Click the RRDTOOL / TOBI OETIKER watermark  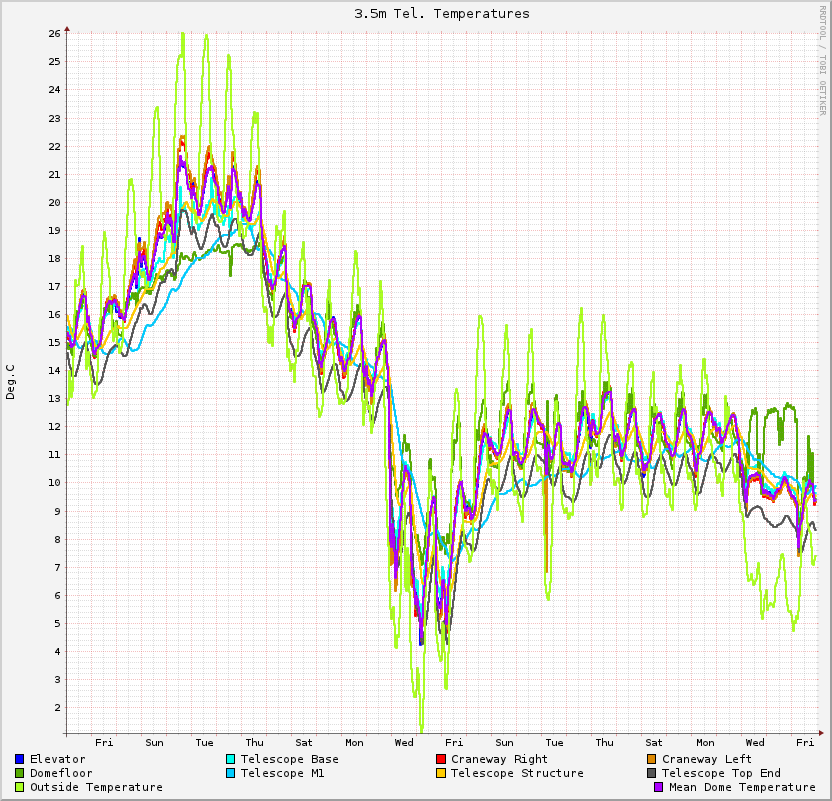tap(823, 60)
